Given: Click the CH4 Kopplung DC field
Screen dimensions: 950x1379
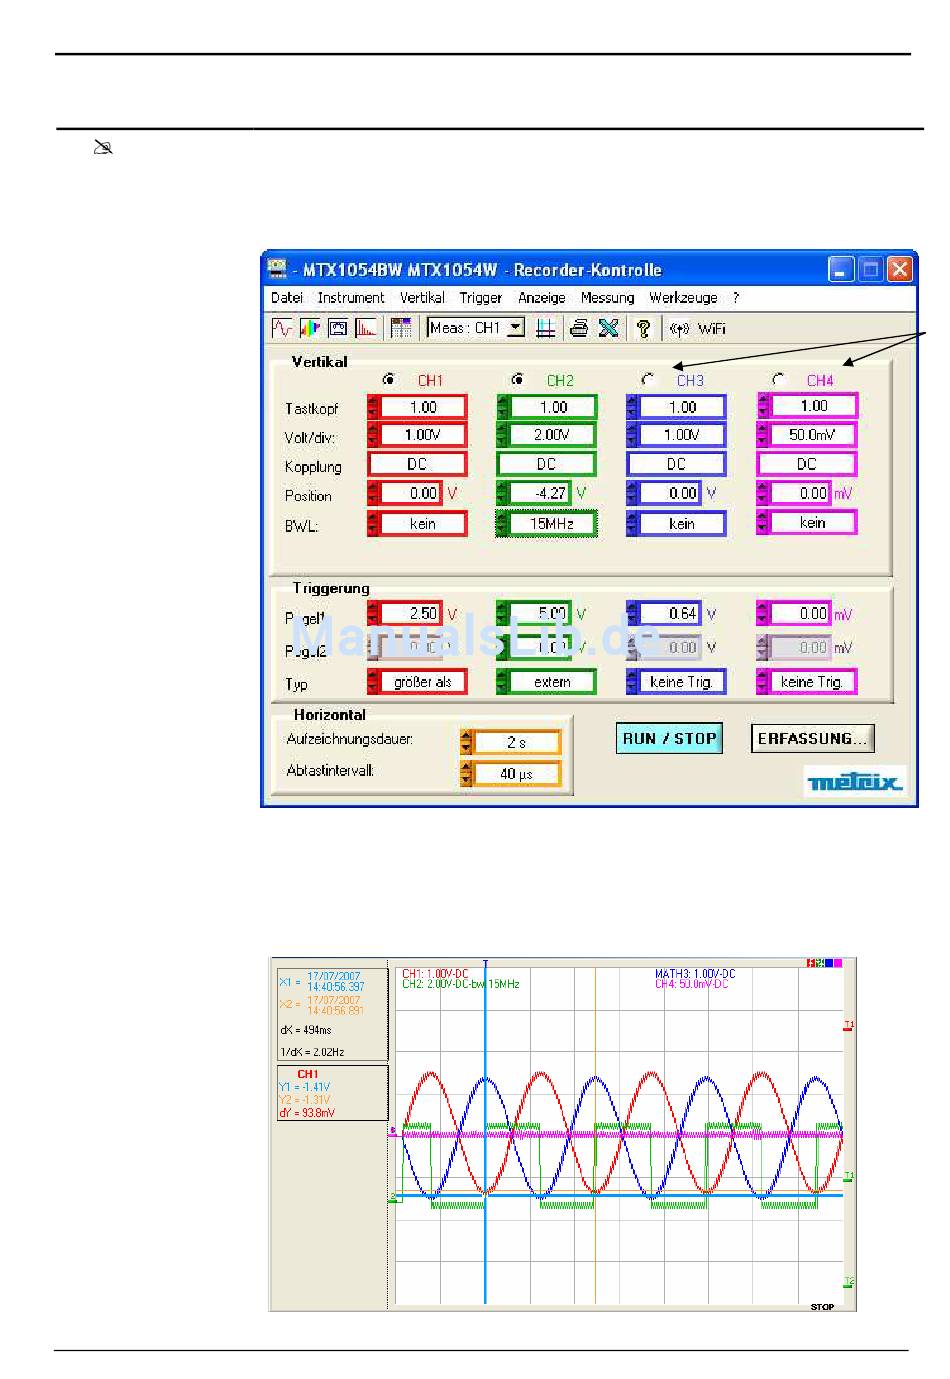Looking at the screenshot, I should click(x=807, y=464).
